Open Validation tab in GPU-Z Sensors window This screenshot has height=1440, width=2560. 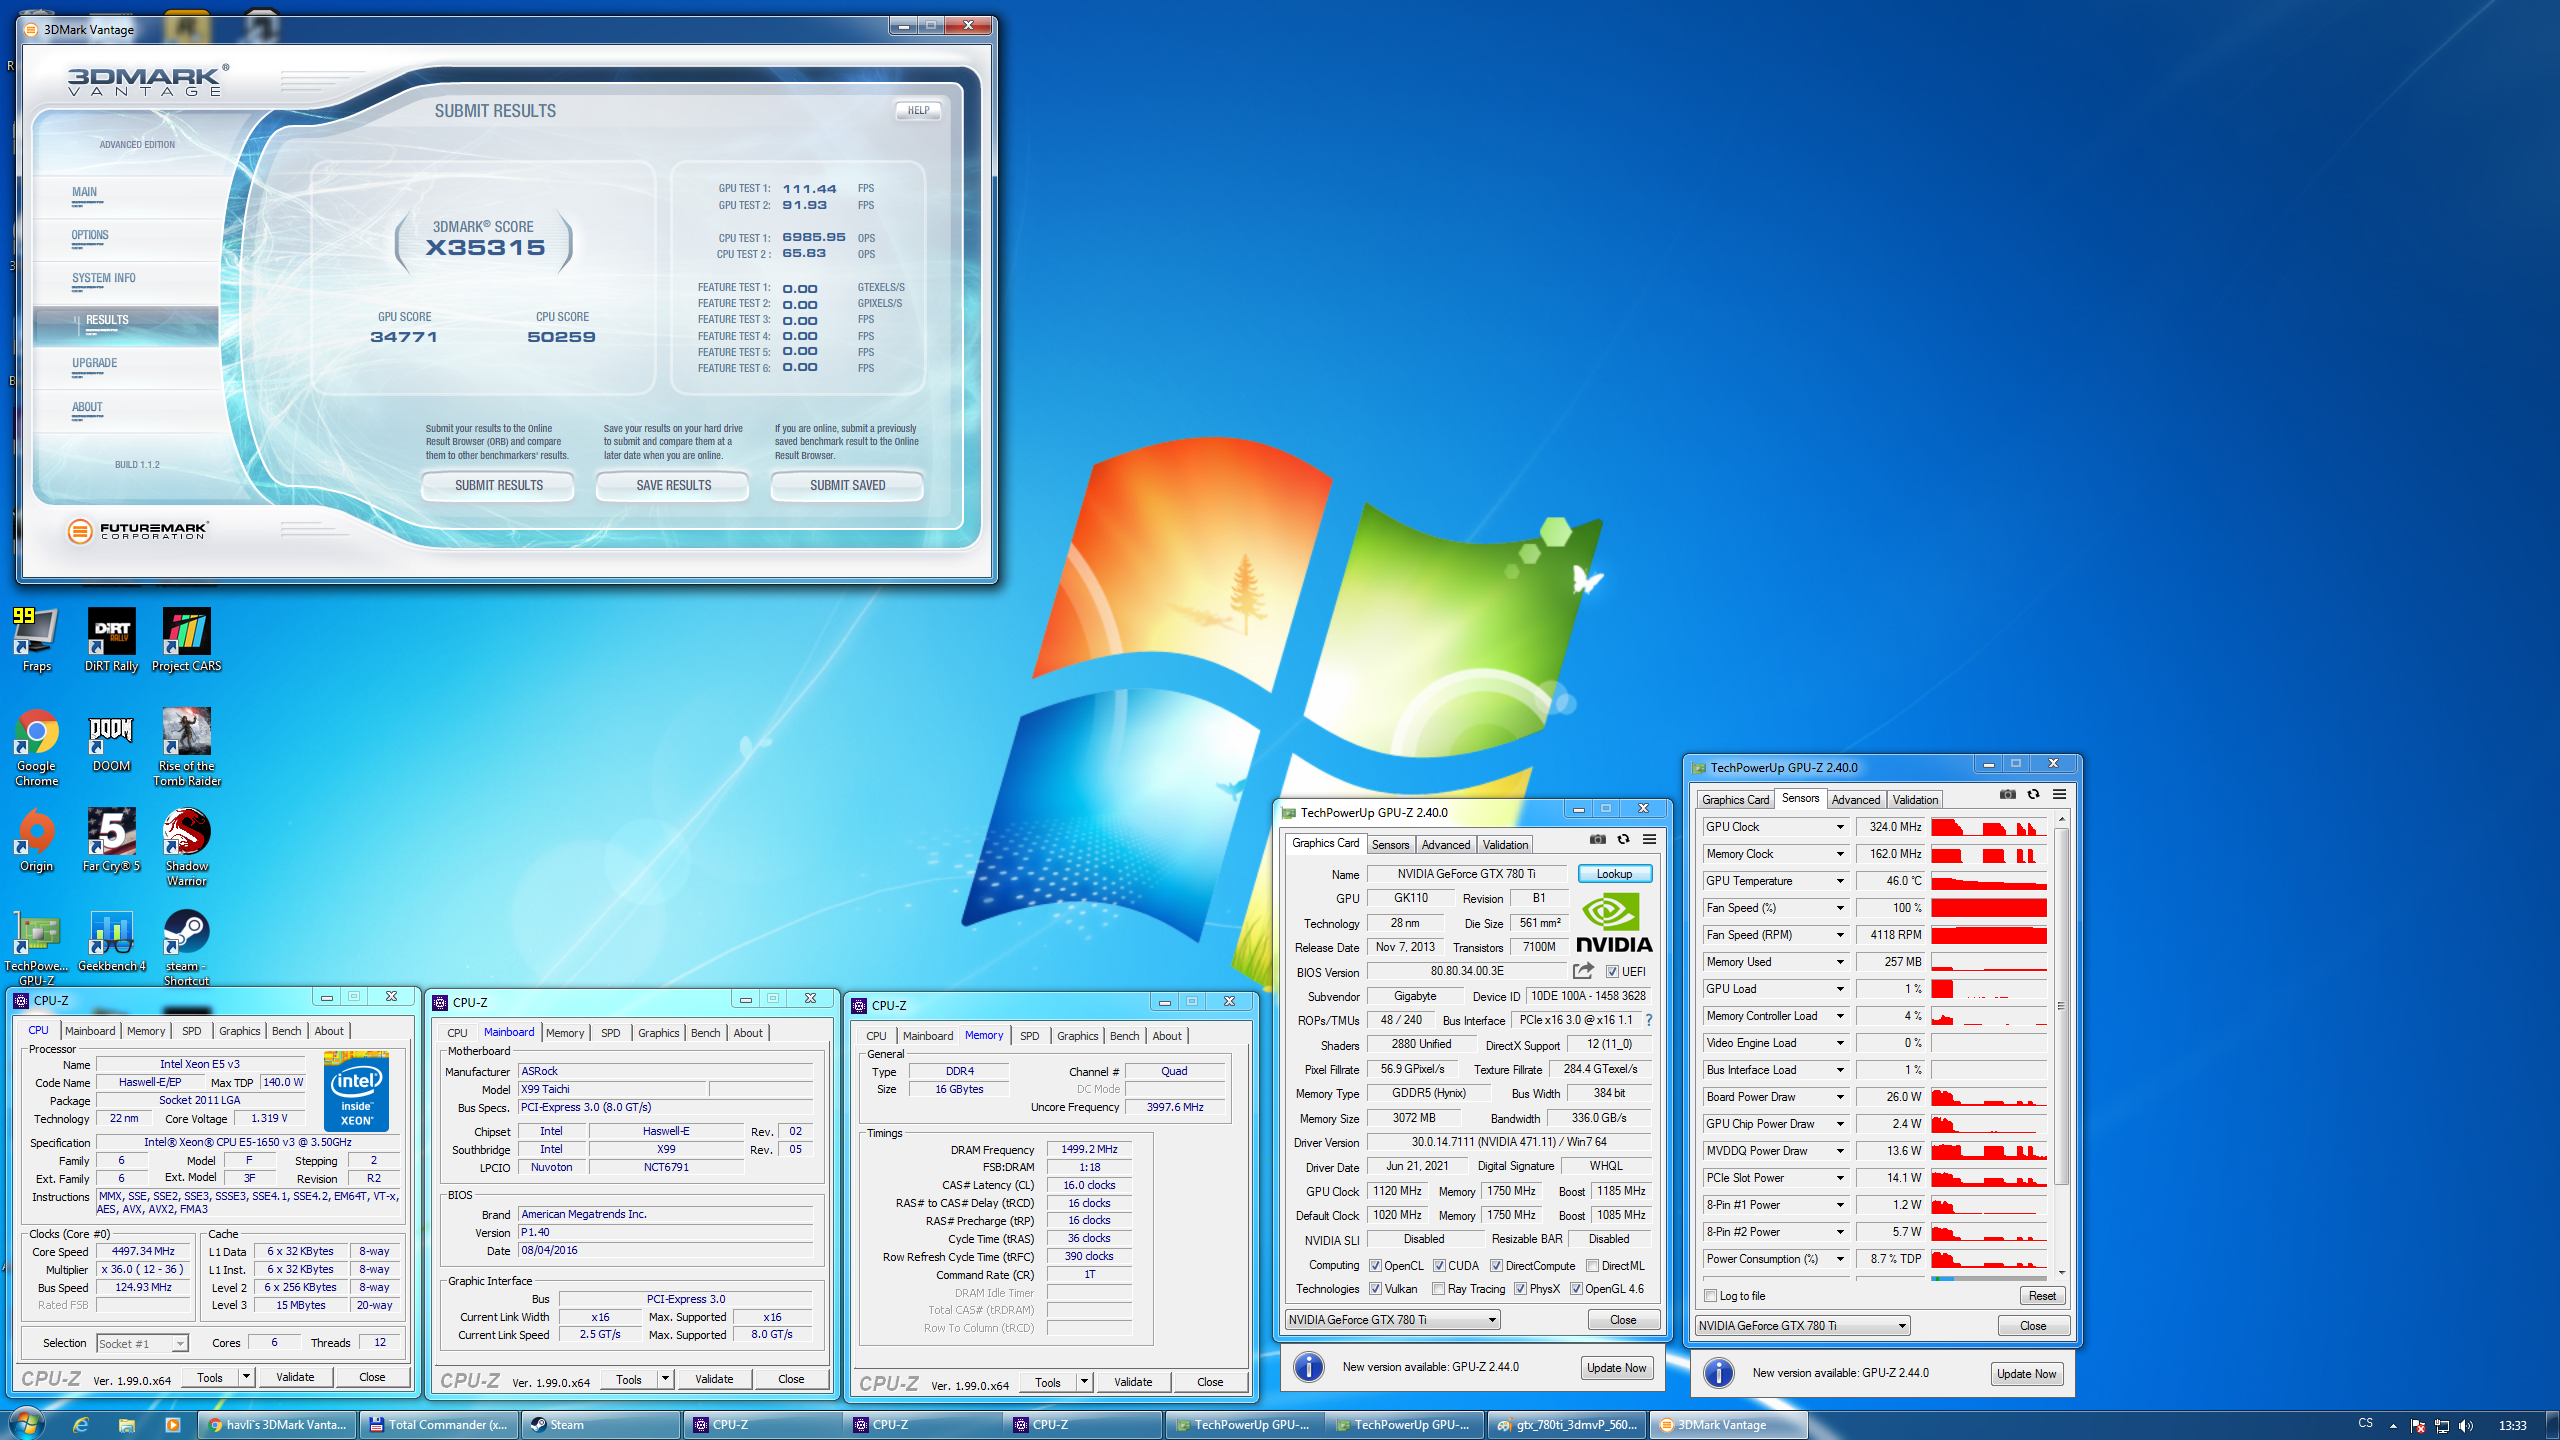point(1915,800)
